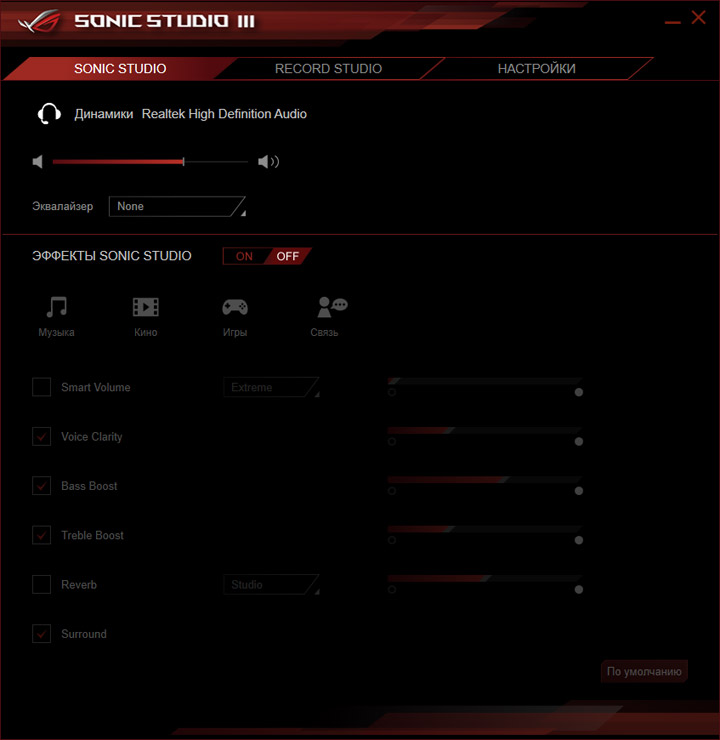The image size is (720, 740).
Task: Adjust the Smart Volume level slider
Action: (x=485, y=381)
